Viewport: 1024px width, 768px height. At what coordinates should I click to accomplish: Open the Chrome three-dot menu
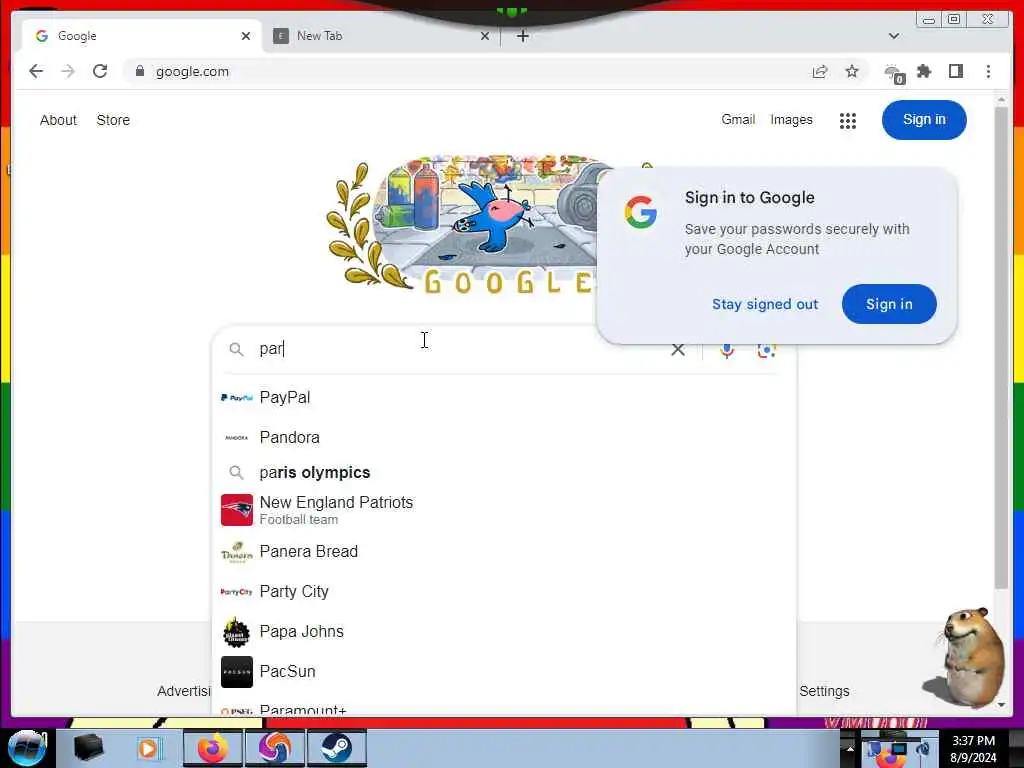click(x=988, y=71)
